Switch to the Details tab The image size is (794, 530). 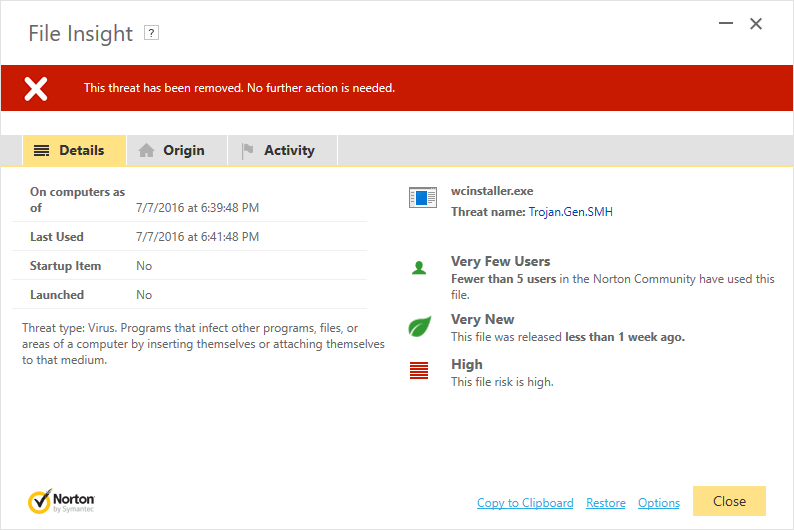(x=74, y=151)
